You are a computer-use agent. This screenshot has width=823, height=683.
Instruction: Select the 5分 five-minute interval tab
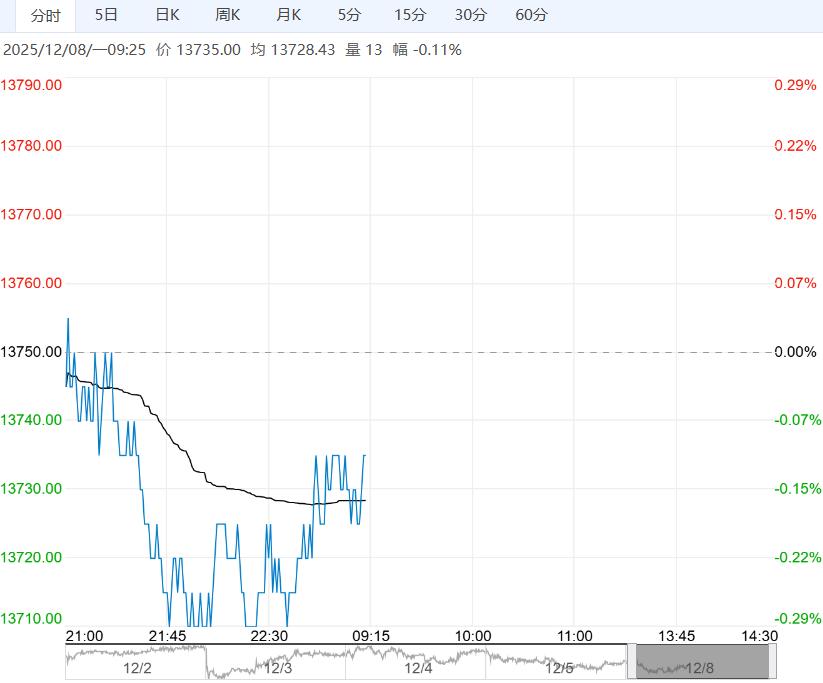click(x=349, y=15)
